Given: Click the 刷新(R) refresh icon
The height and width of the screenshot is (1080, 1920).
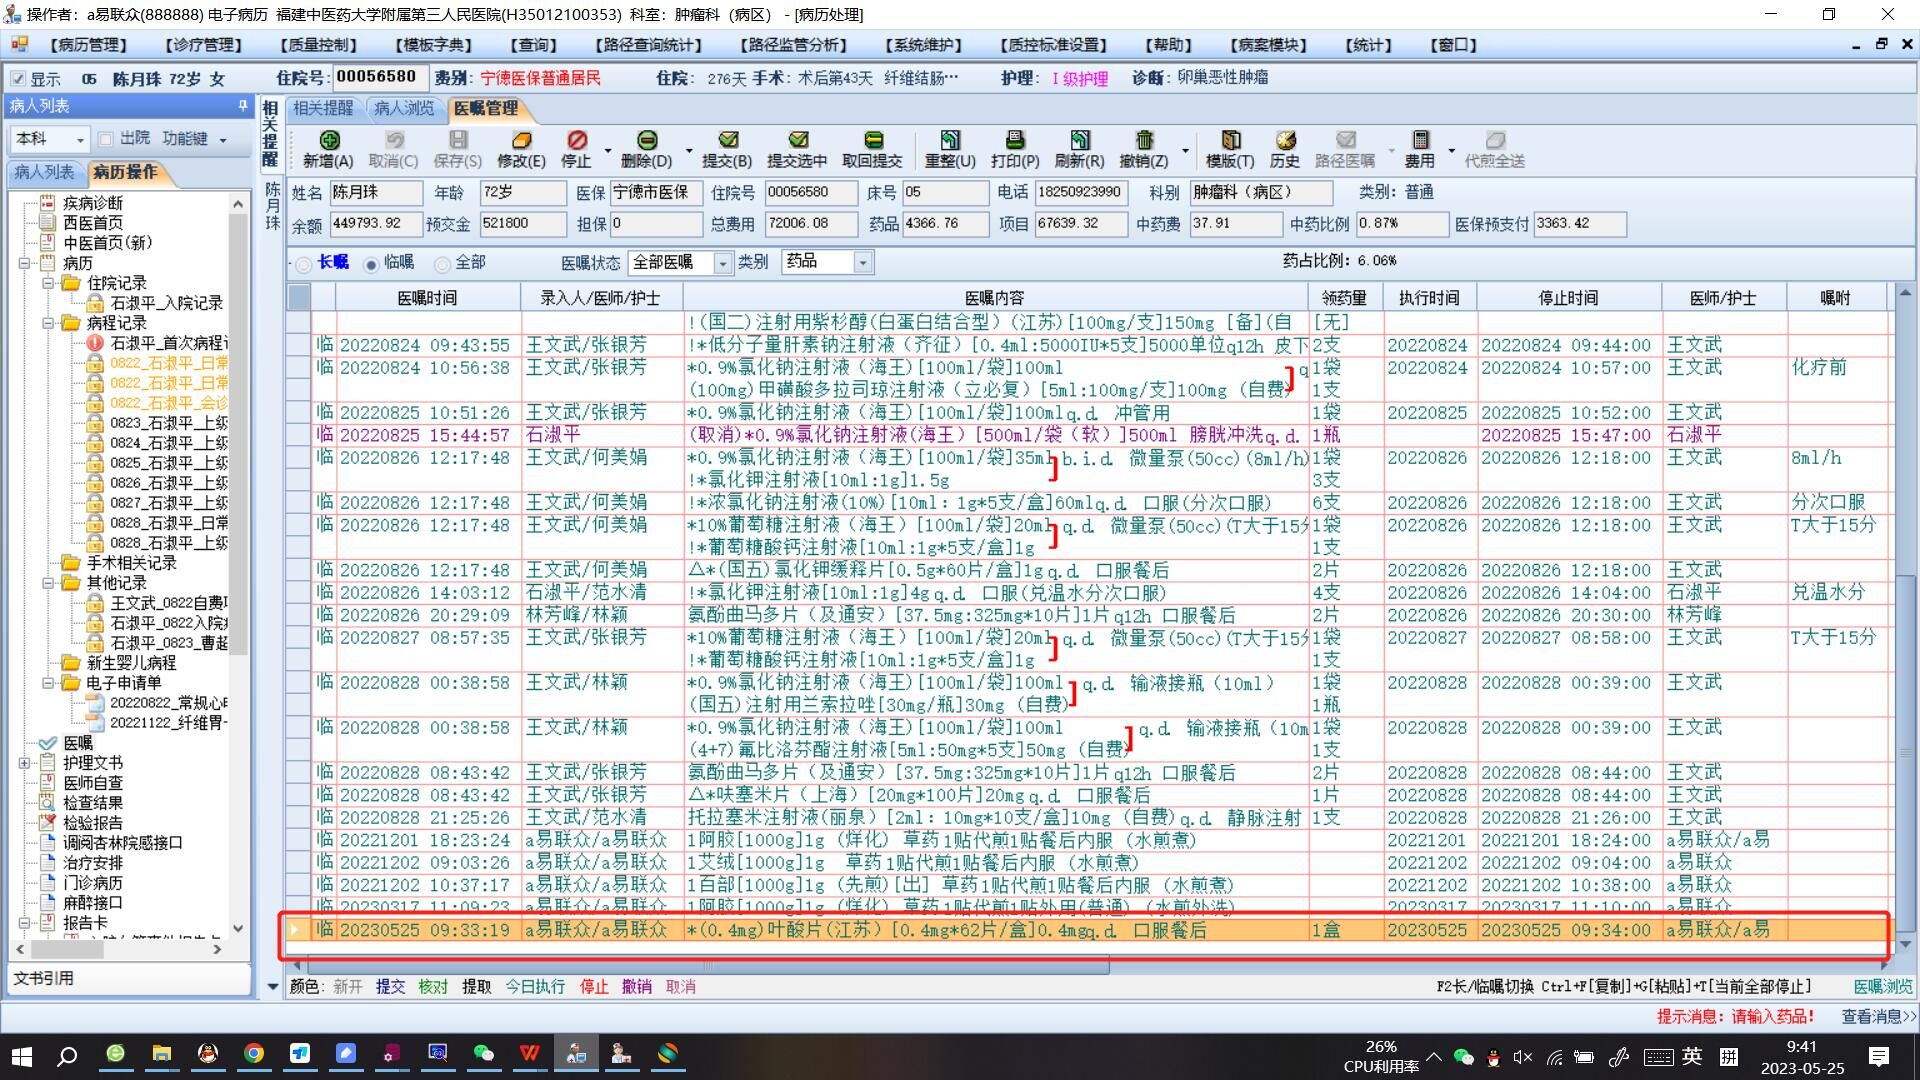Looking at the screenshot, I should tap(1079, 141).
